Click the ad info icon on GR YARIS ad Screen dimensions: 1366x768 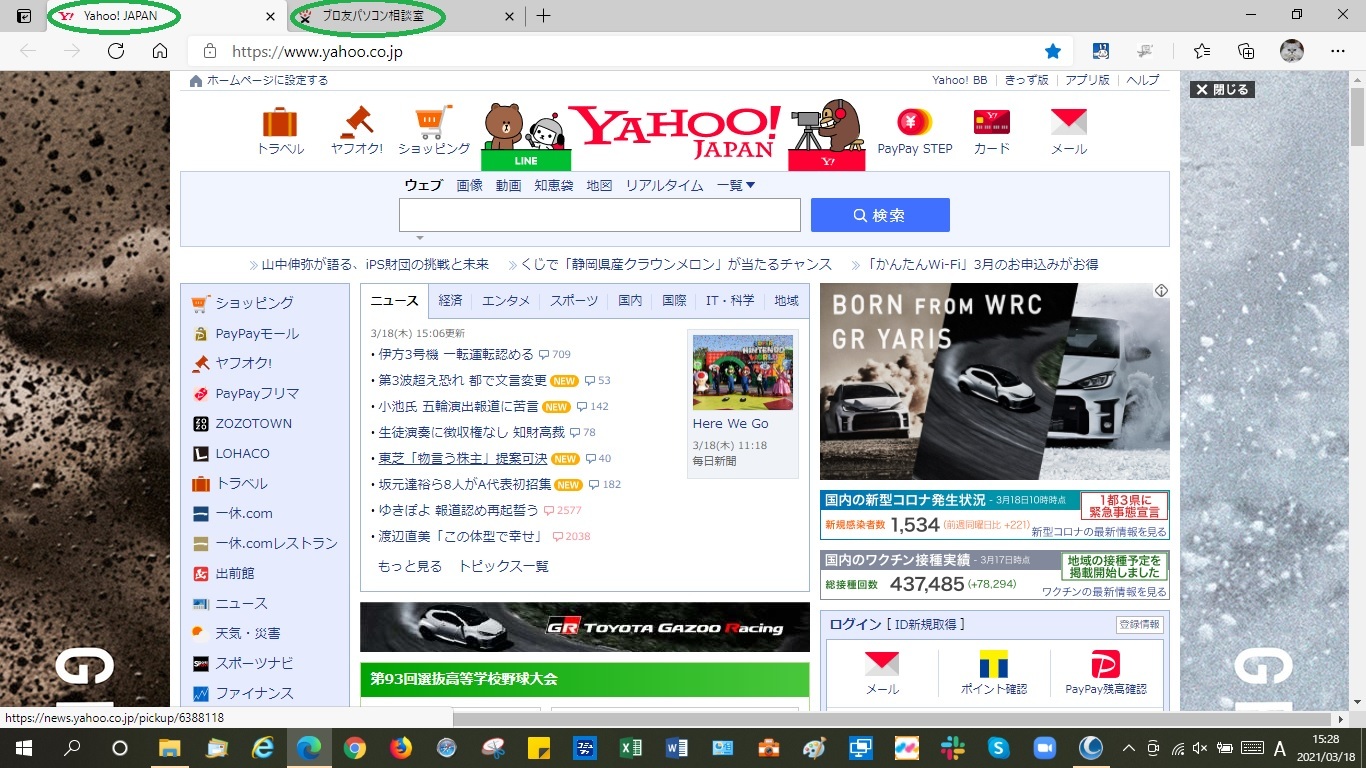pyautogui.click(x=1161, y=291)
